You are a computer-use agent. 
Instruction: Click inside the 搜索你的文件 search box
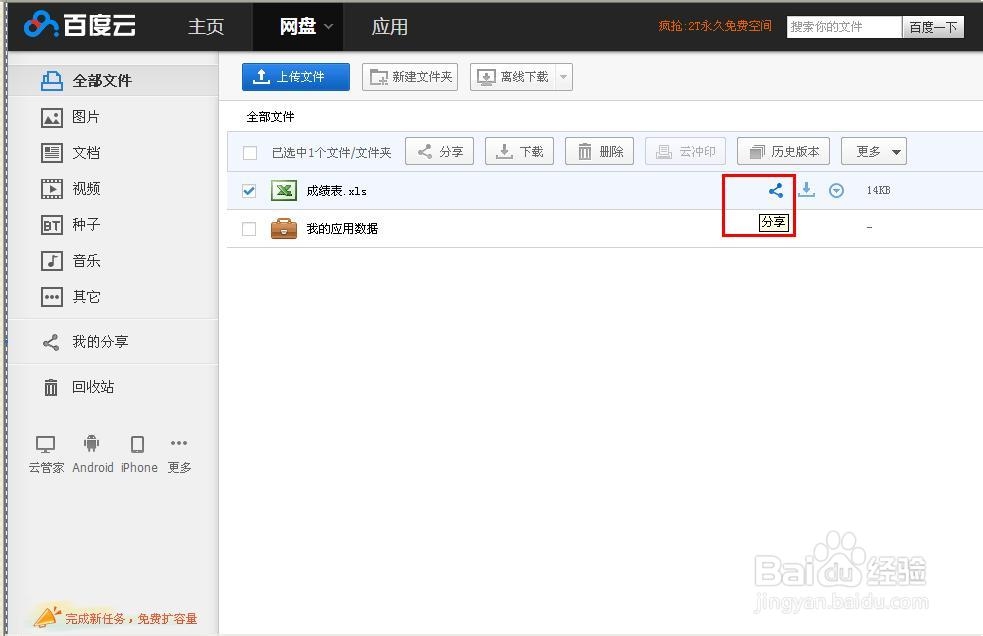(x=843, y=27)
